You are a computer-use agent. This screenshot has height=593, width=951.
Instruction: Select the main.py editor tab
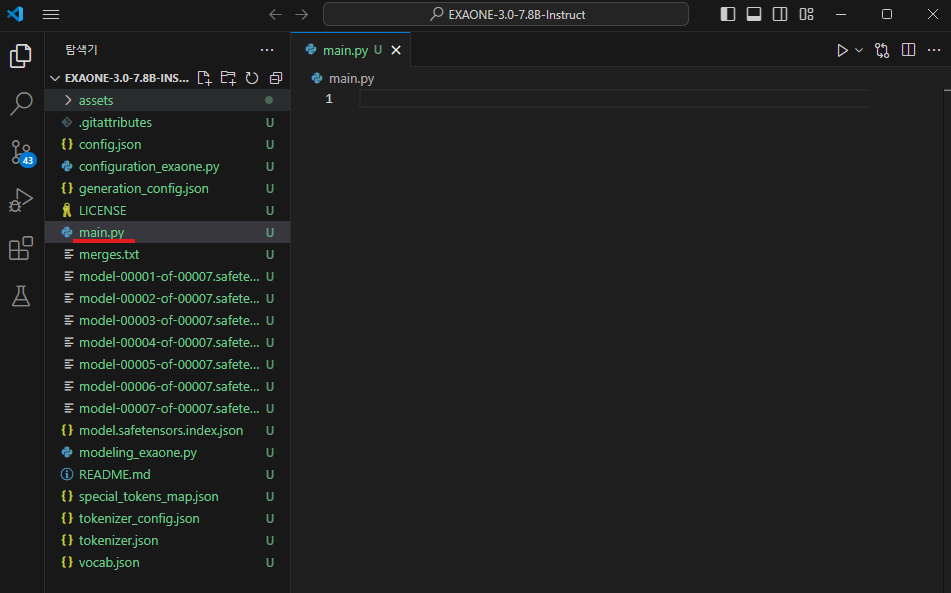[351, 50]
